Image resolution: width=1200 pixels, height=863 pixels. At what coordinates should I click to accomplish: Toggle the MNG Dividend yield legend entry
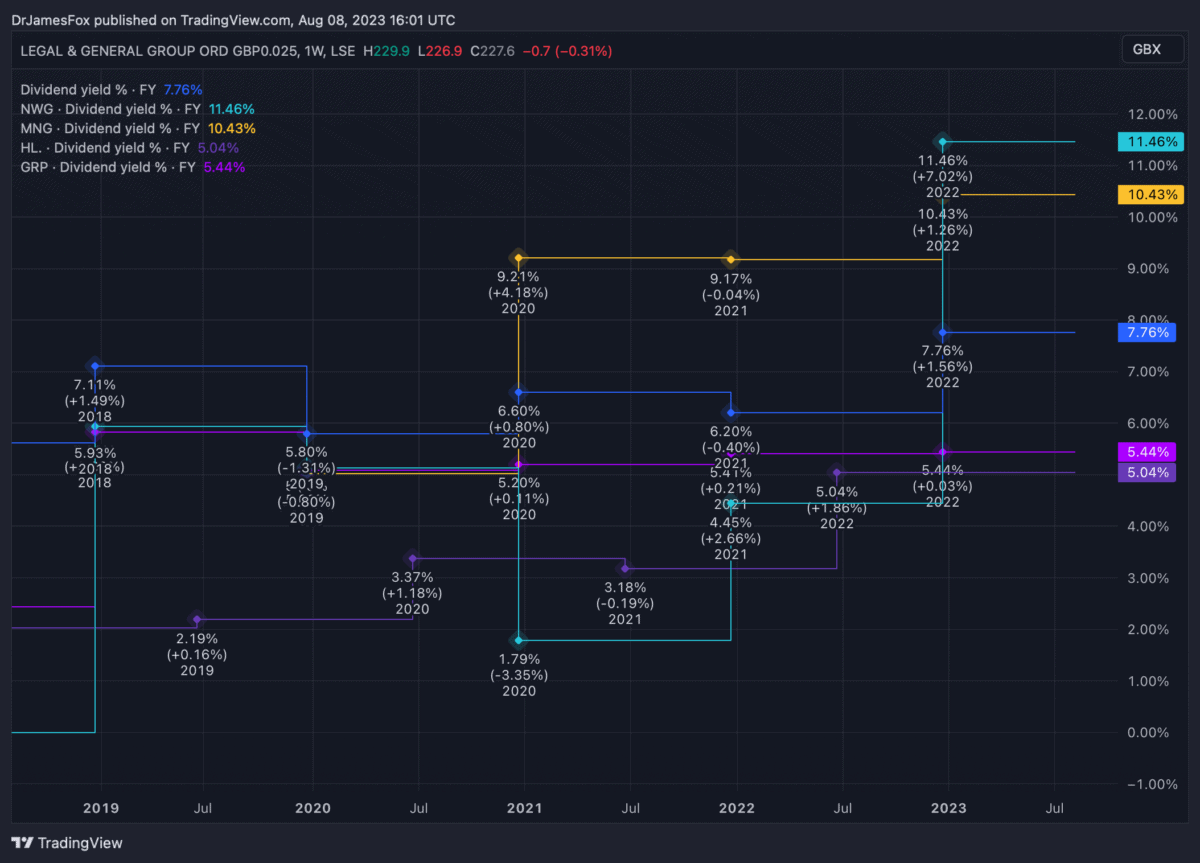(111, 128)
